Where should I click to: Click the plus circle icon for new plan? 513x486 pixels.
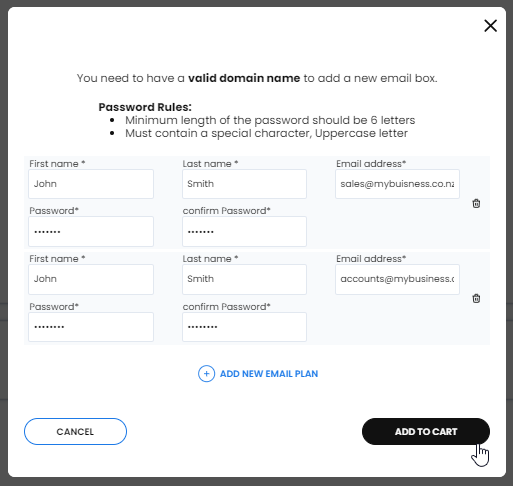(x=206, y=374)
